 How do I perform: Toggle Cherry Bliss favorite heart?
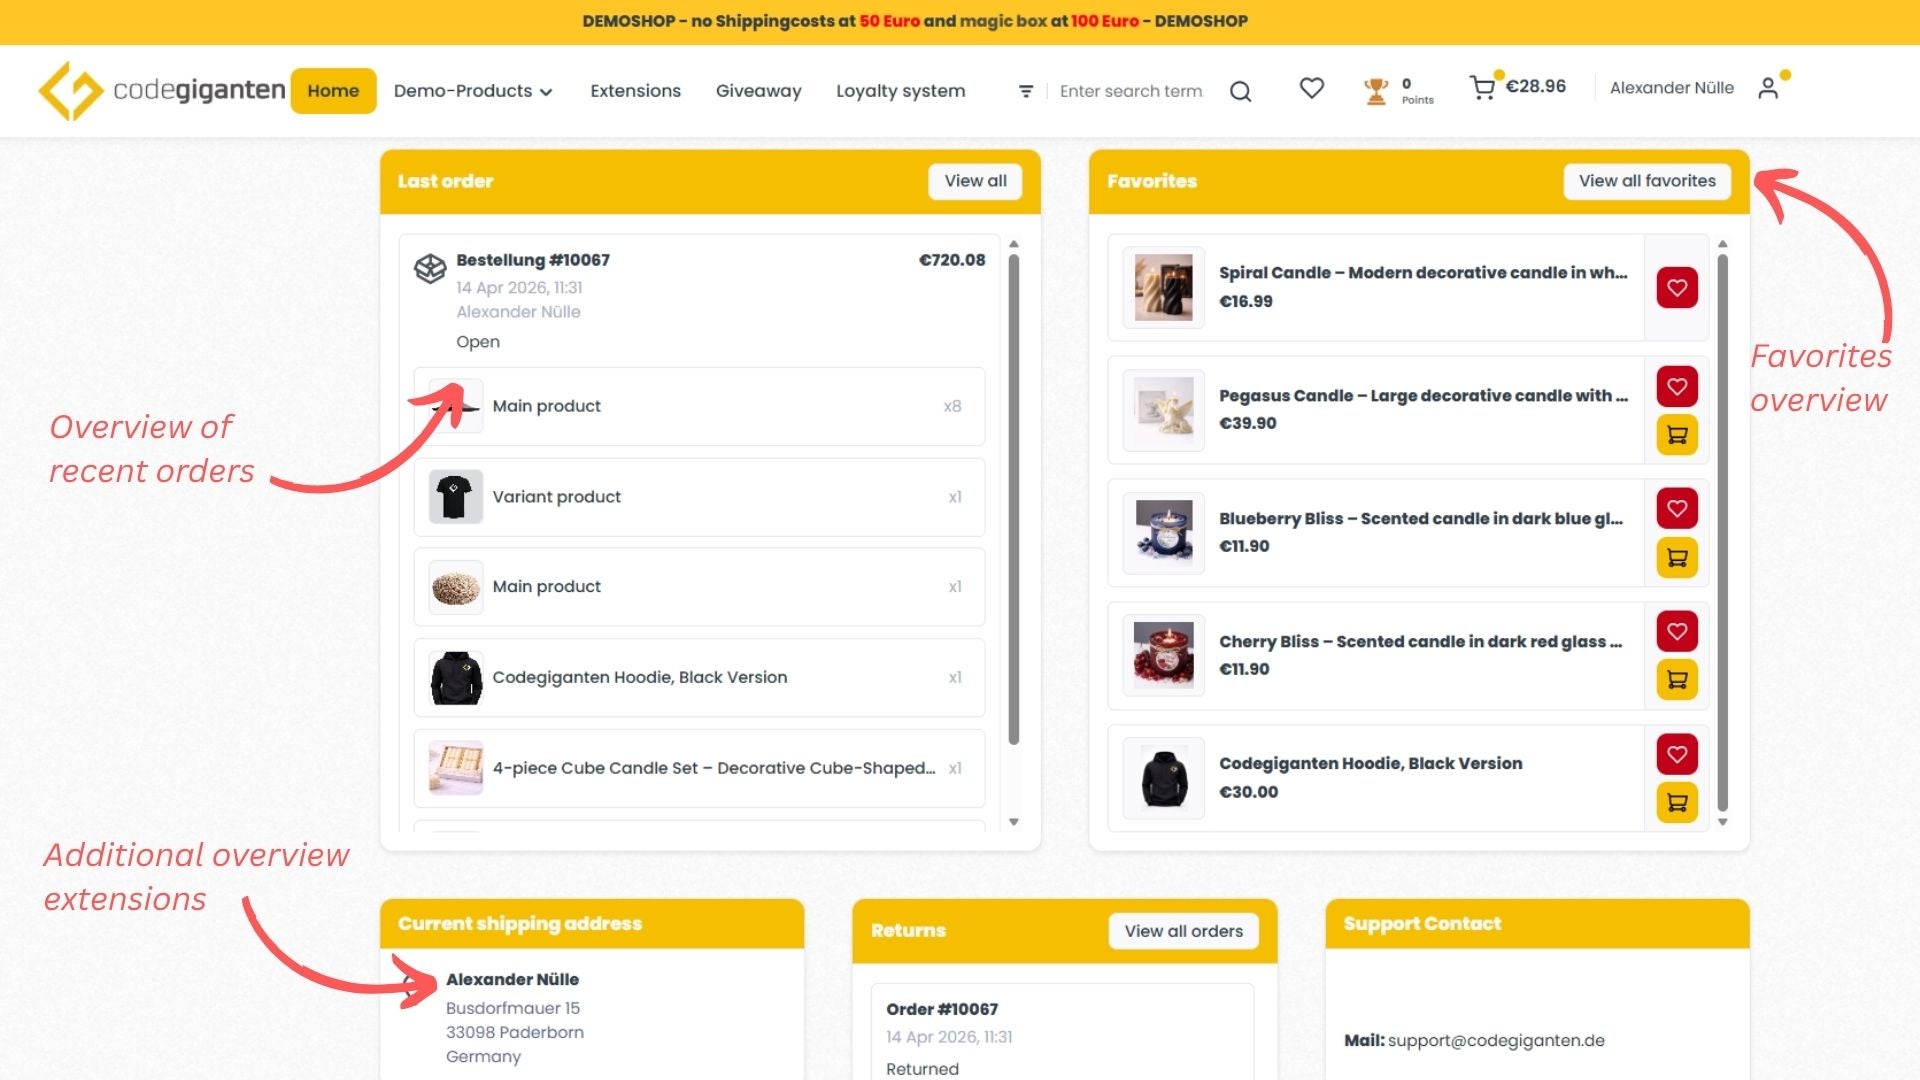tap(1676, 631)
